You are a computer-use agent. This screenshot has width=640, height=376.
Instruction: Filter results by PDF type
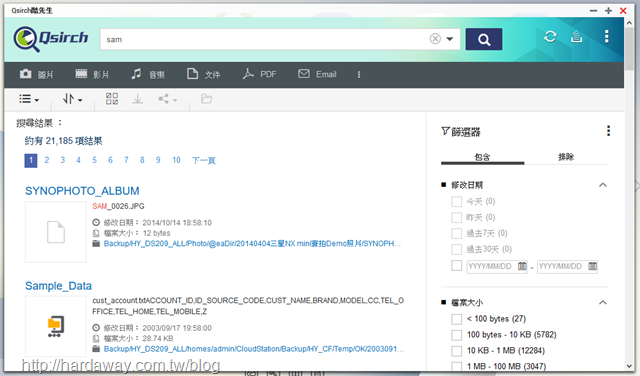point(259,74)
